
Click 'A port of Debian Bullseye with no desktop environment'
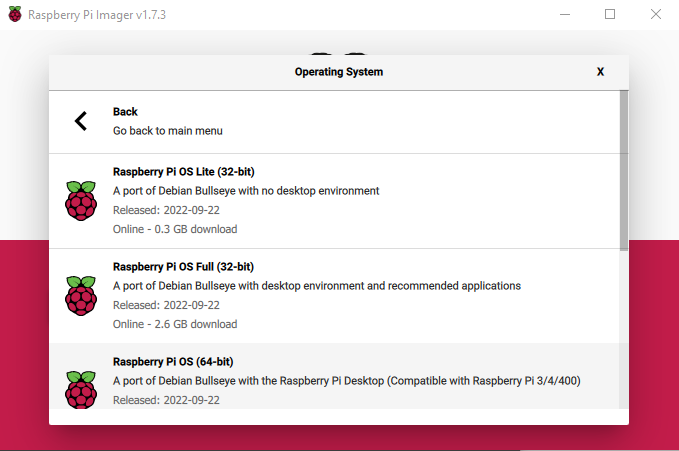(246, 191)
